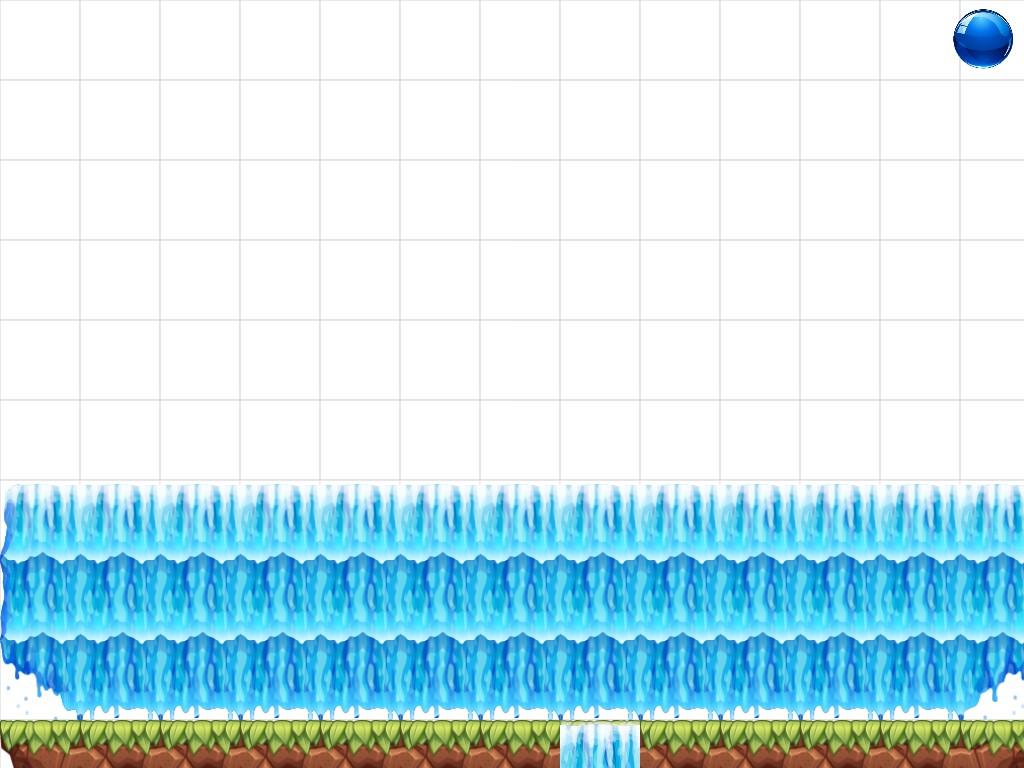This screenshot has width=1024, height=768.
Task: Click the grid cell directly below the blue ball
Action: click(990, 120)
